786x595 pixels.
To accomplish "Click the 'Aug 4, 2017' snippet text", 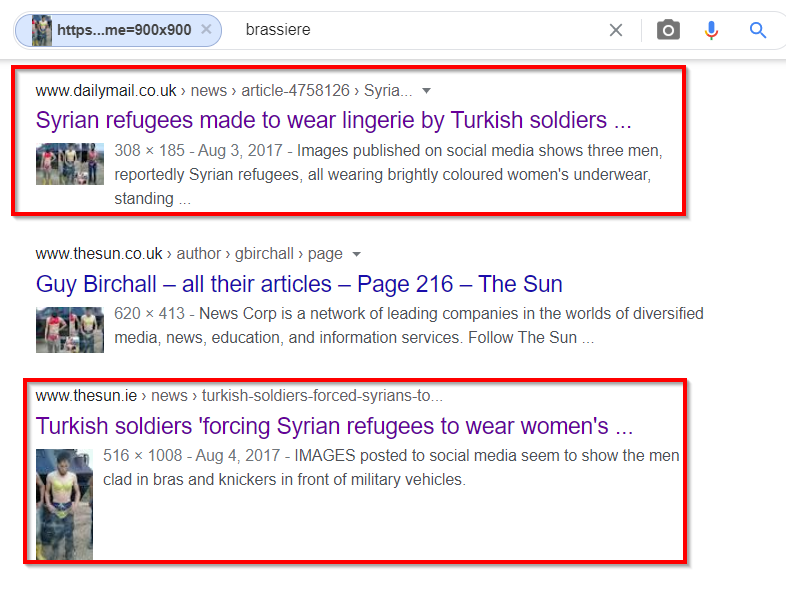I will click(238, 455).
